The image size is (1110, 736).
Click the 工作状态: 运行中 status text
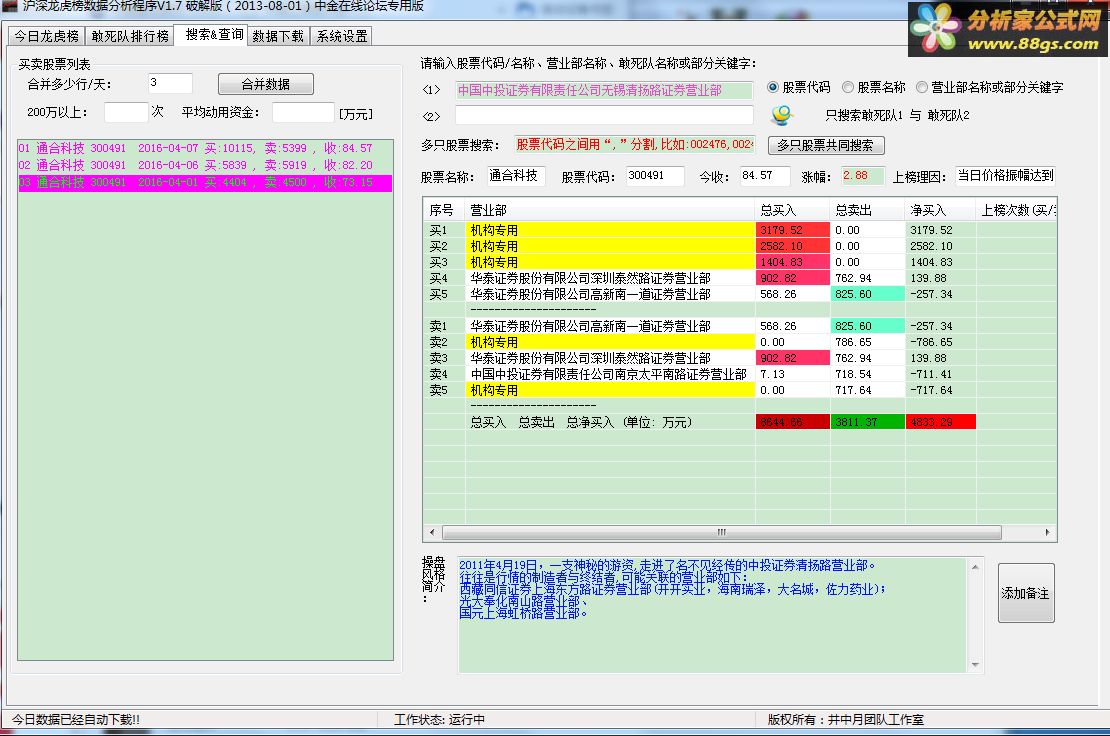tap(439, 720)
